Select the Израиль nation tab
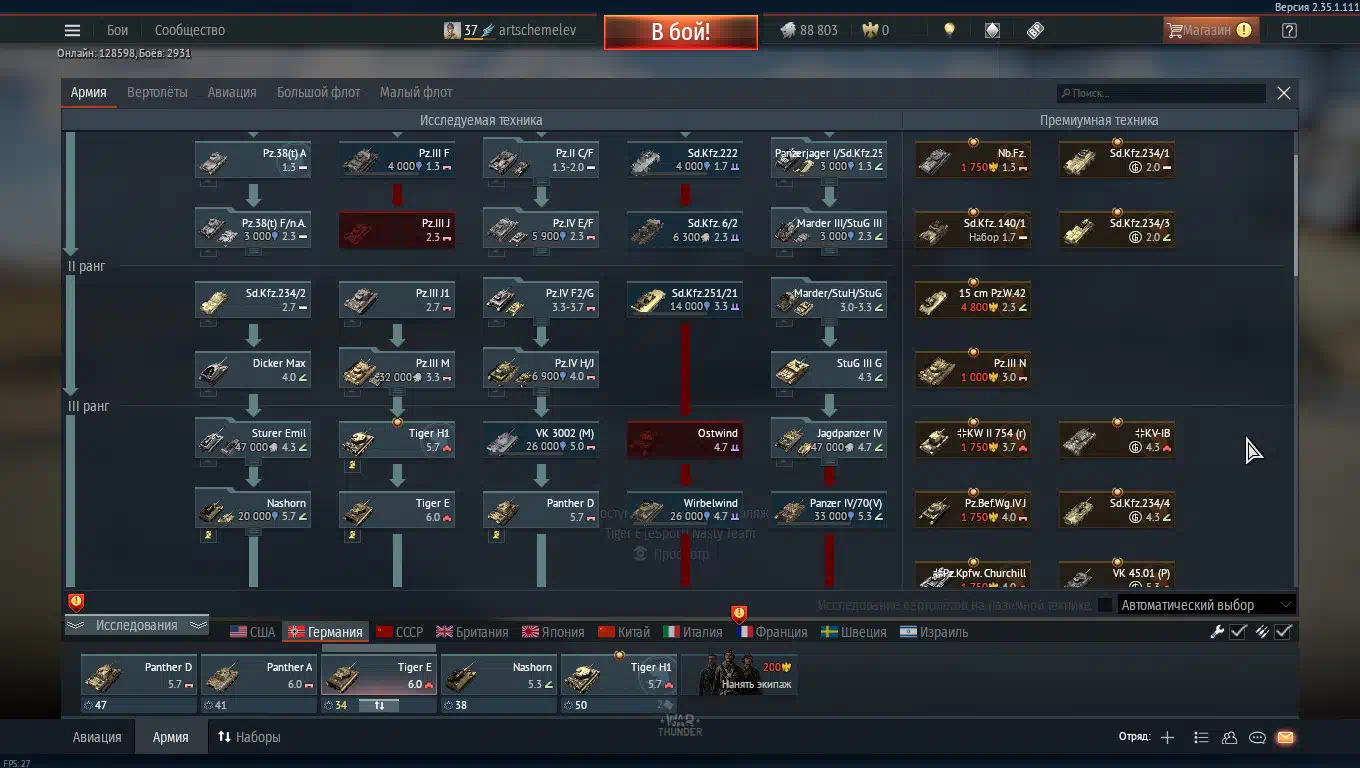Image resolution: width=1360 pixels, height=768 pixels. 934,632
